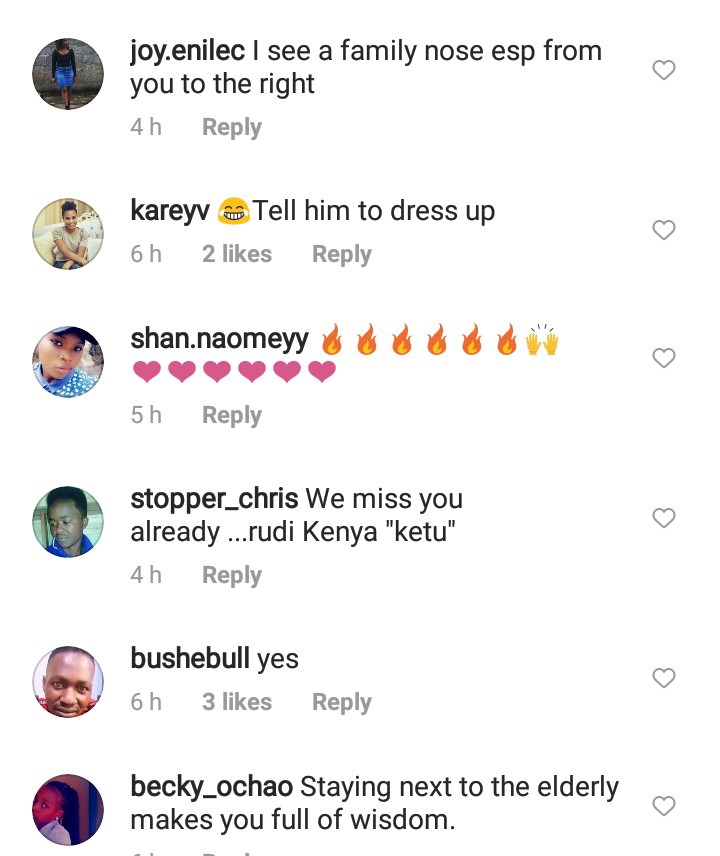This screenshot has width=720, height=856.
Task: Like stopper_chris's comment heart icon
Action: tap(664, 518)
